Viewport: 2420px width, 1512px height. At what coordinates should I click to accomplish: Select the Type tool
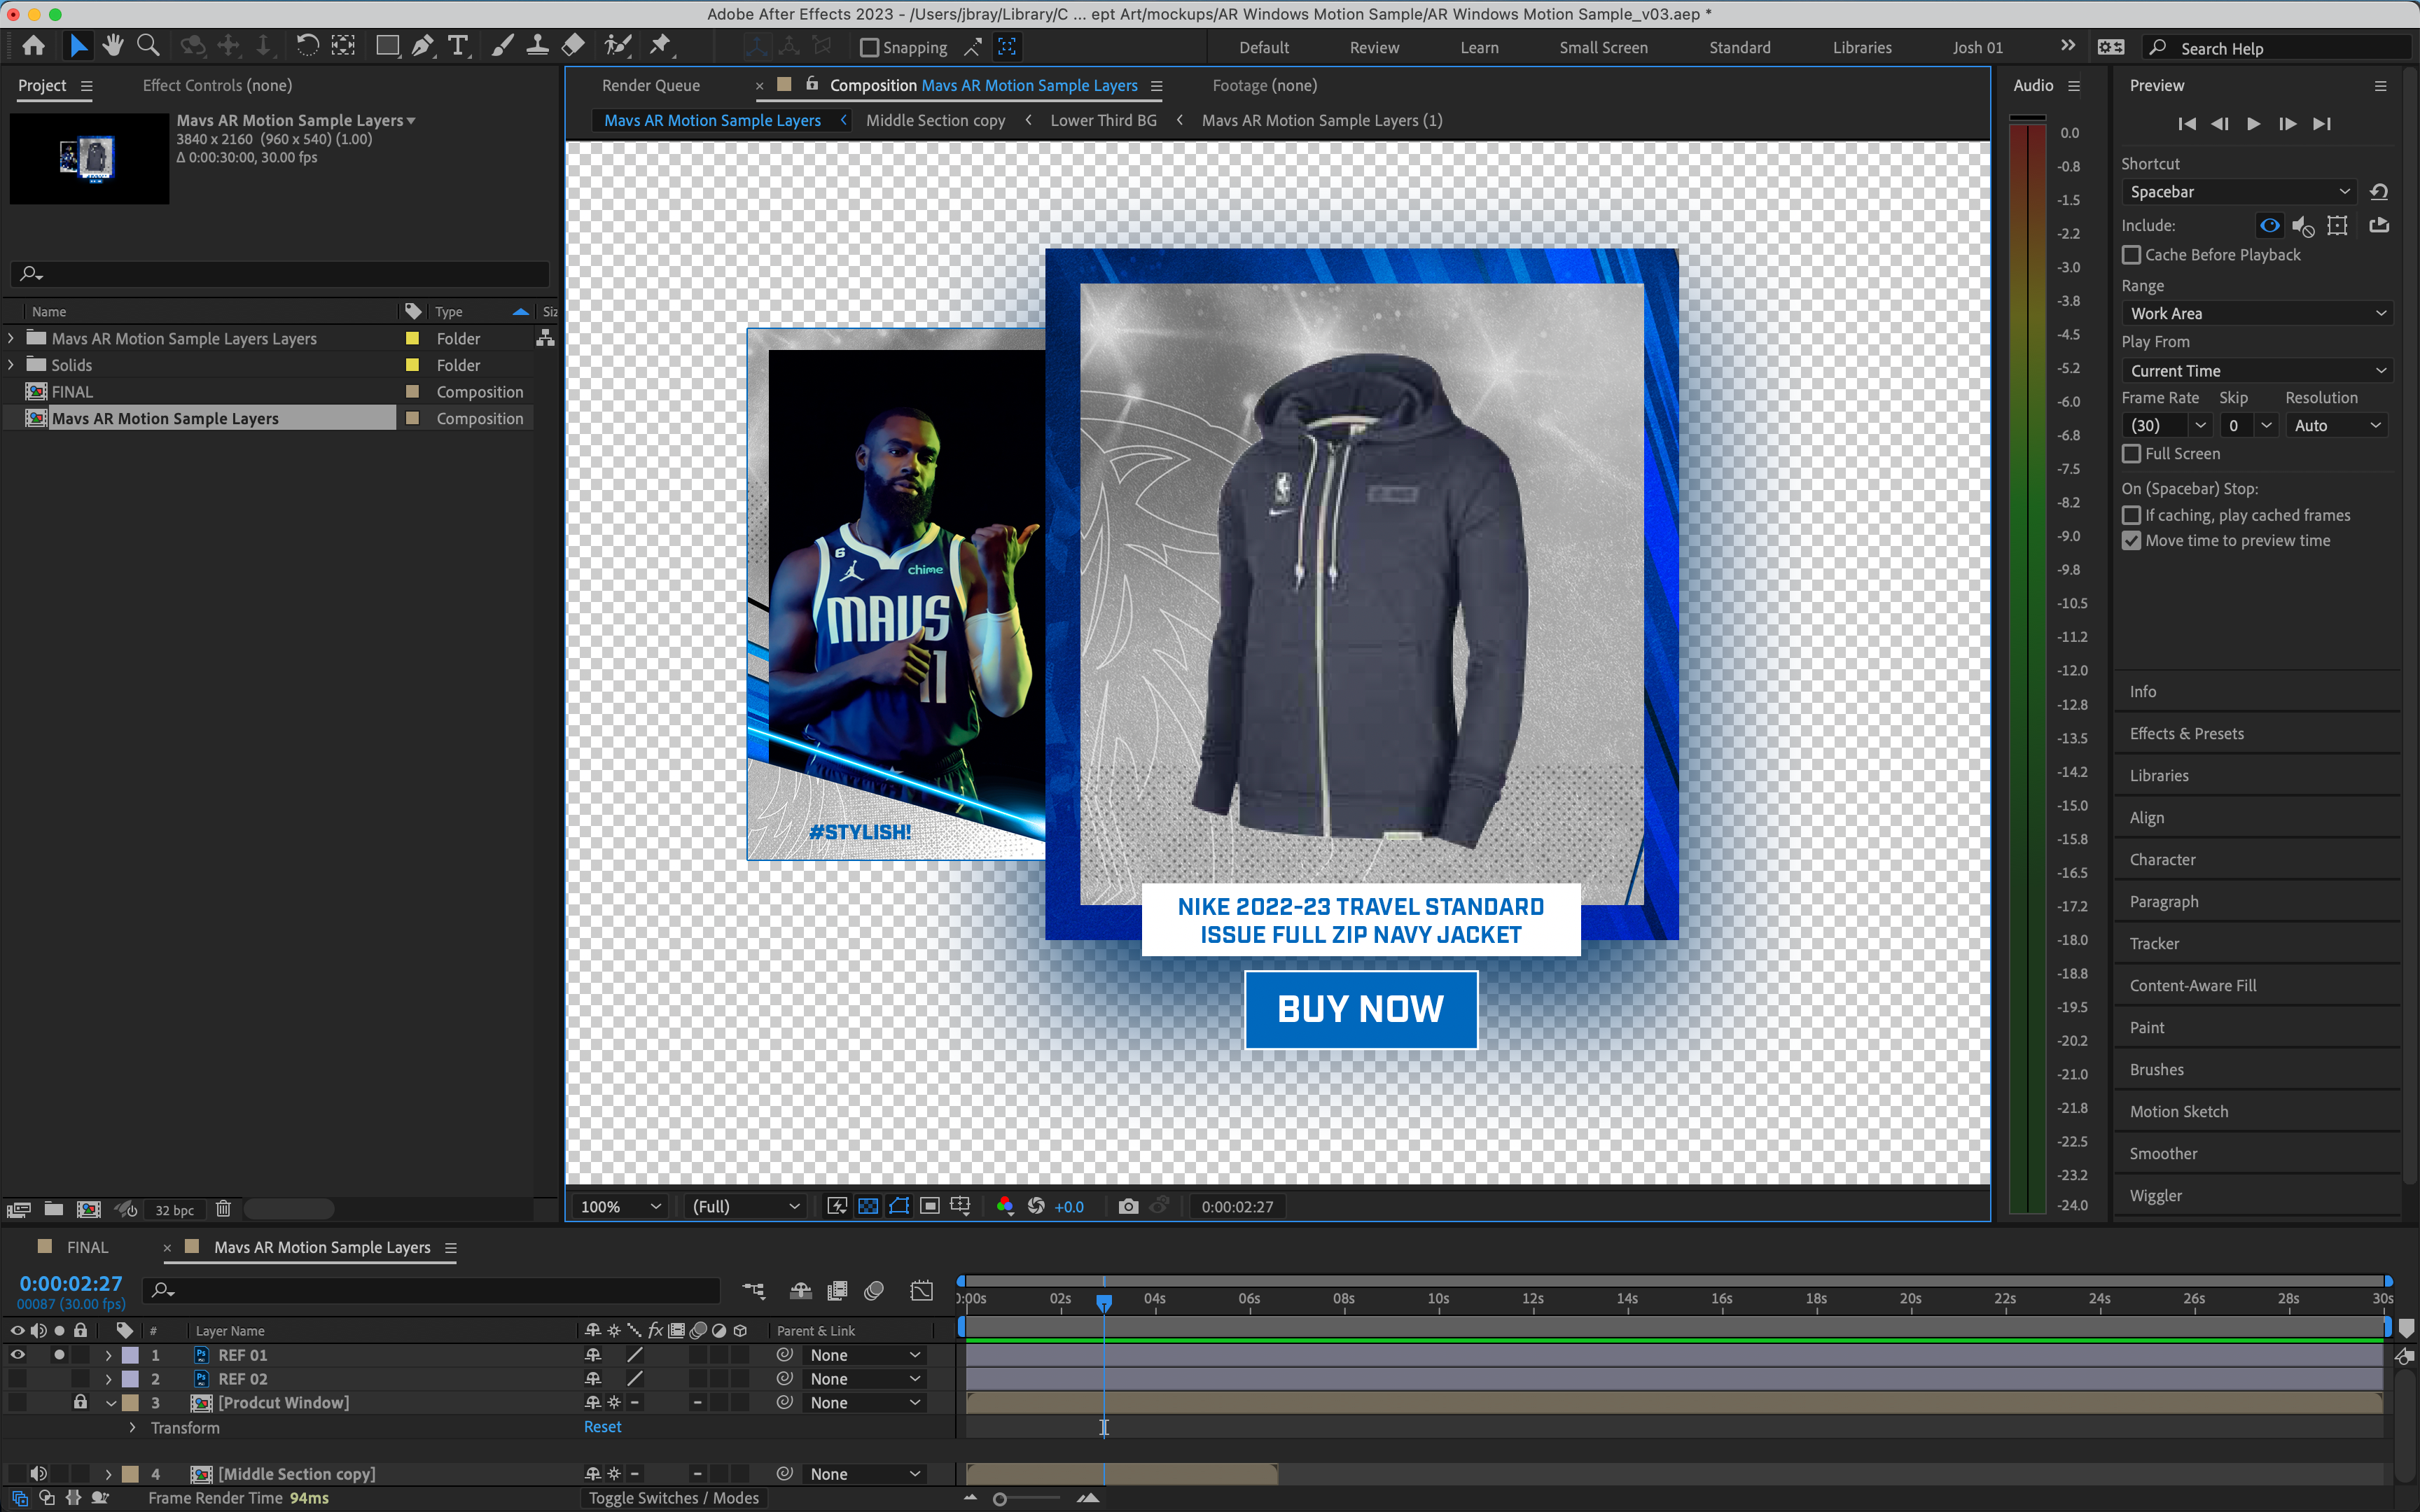coord(458,46)
